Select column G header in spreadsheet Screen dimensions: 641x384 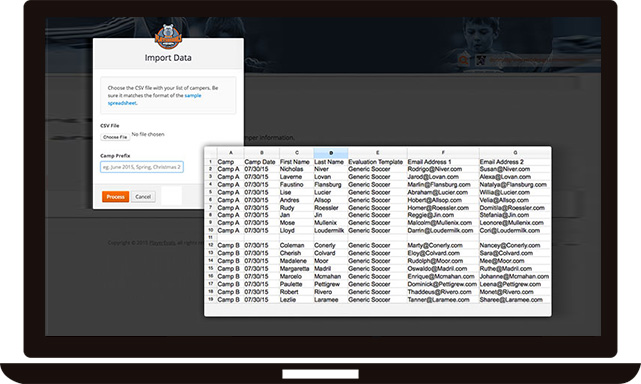515,153
